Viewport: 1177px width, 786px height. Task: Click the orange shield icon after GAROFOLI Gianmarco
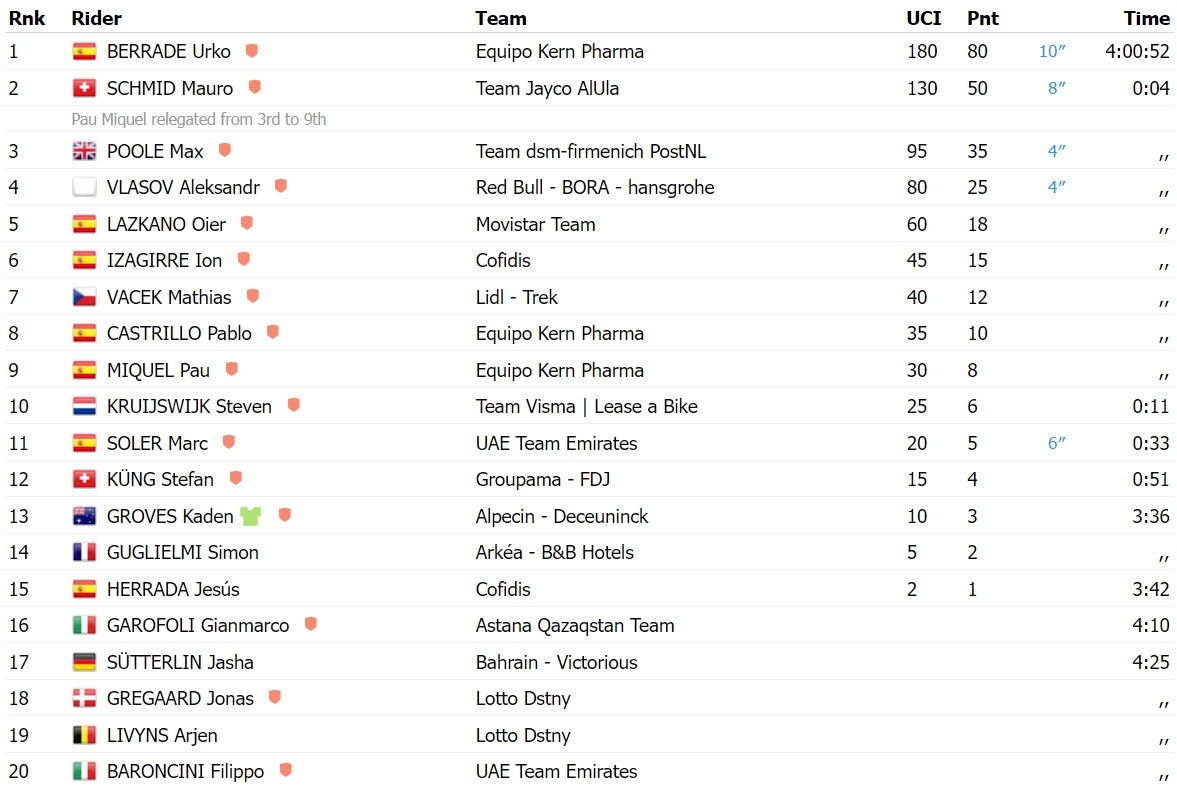click(x=311, y=624)
